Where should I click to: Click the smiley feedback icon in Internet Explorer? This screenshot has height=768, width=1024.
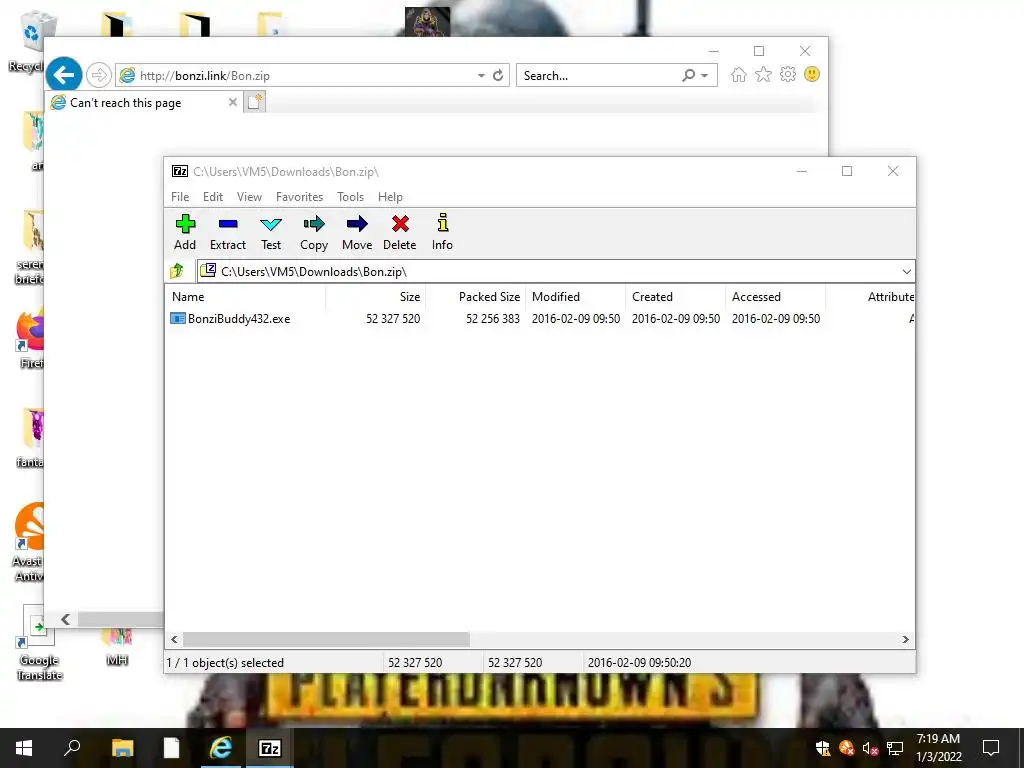[x=812, y=74]
